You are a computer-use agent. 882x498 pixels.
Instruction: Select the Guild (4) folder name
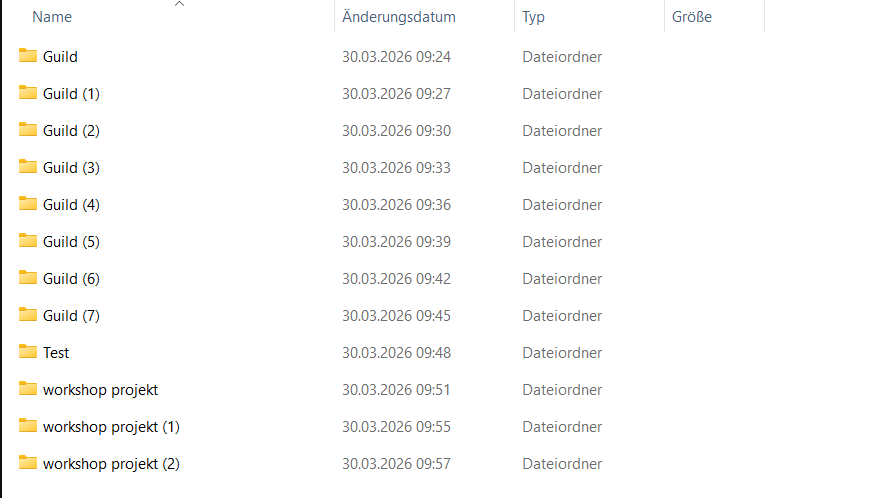point(71,205)
